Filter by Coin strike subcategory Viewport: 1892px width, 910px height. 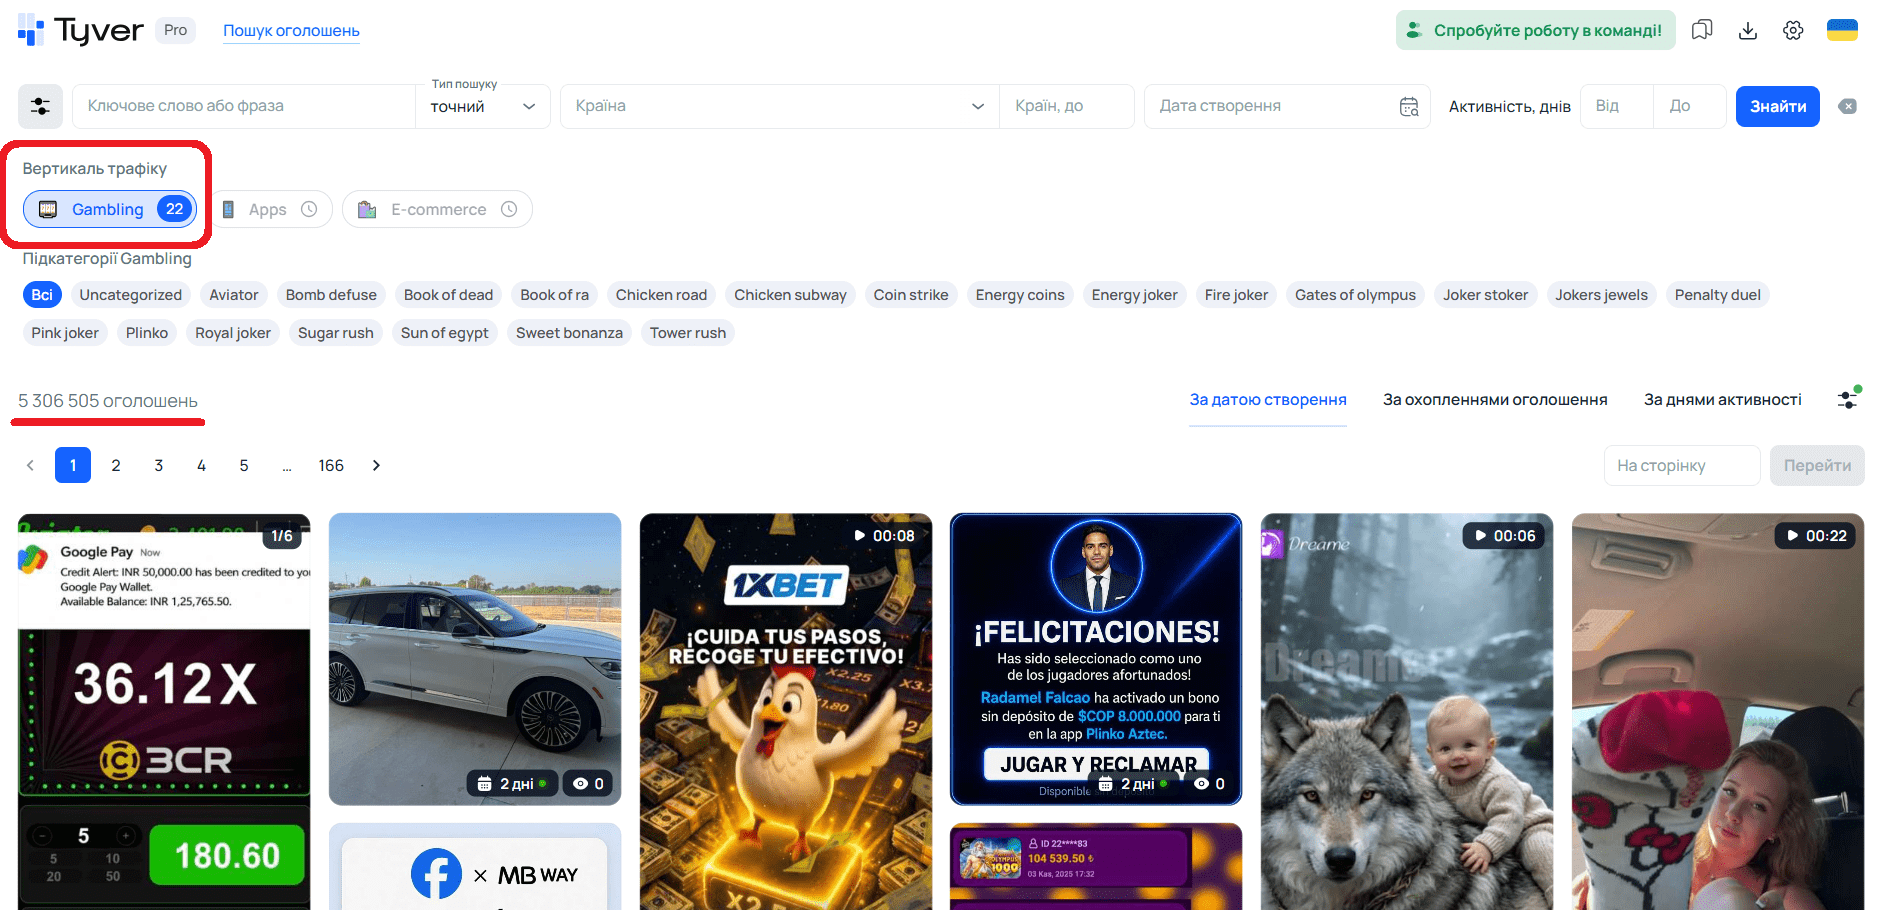click(x=911, y=295)
